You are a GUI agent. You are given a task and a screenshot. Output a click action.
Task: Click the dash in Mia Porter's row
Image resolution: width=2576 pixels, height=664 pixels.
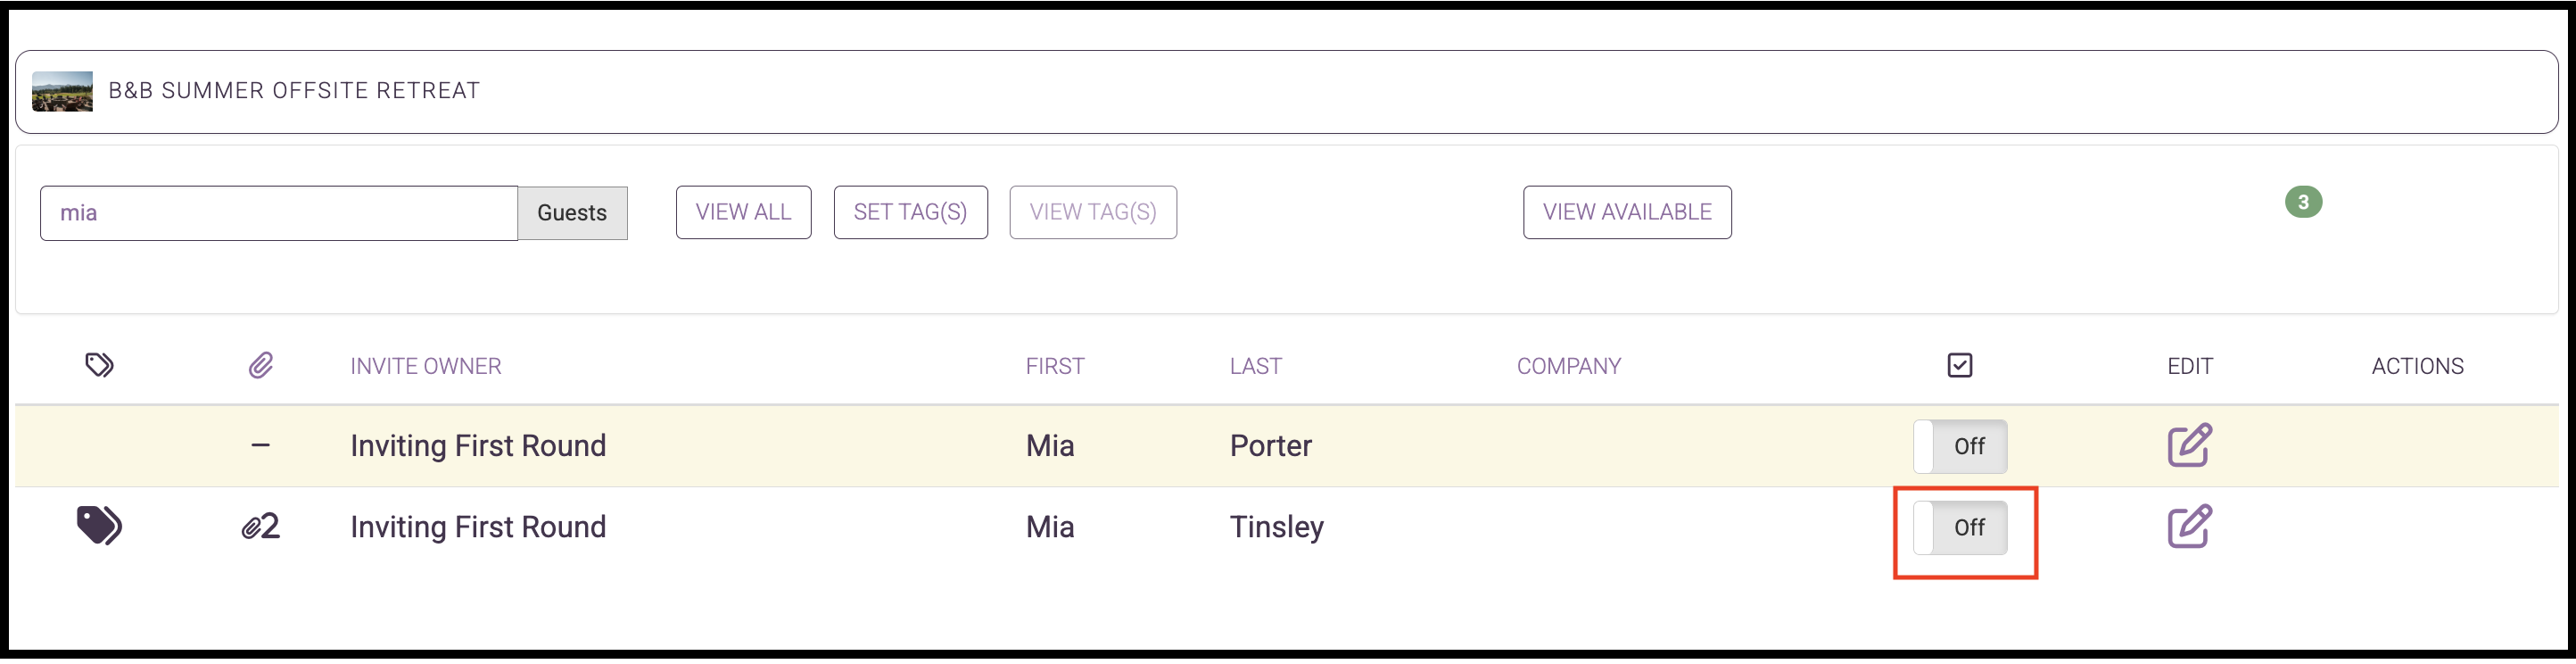coord(260,445)
